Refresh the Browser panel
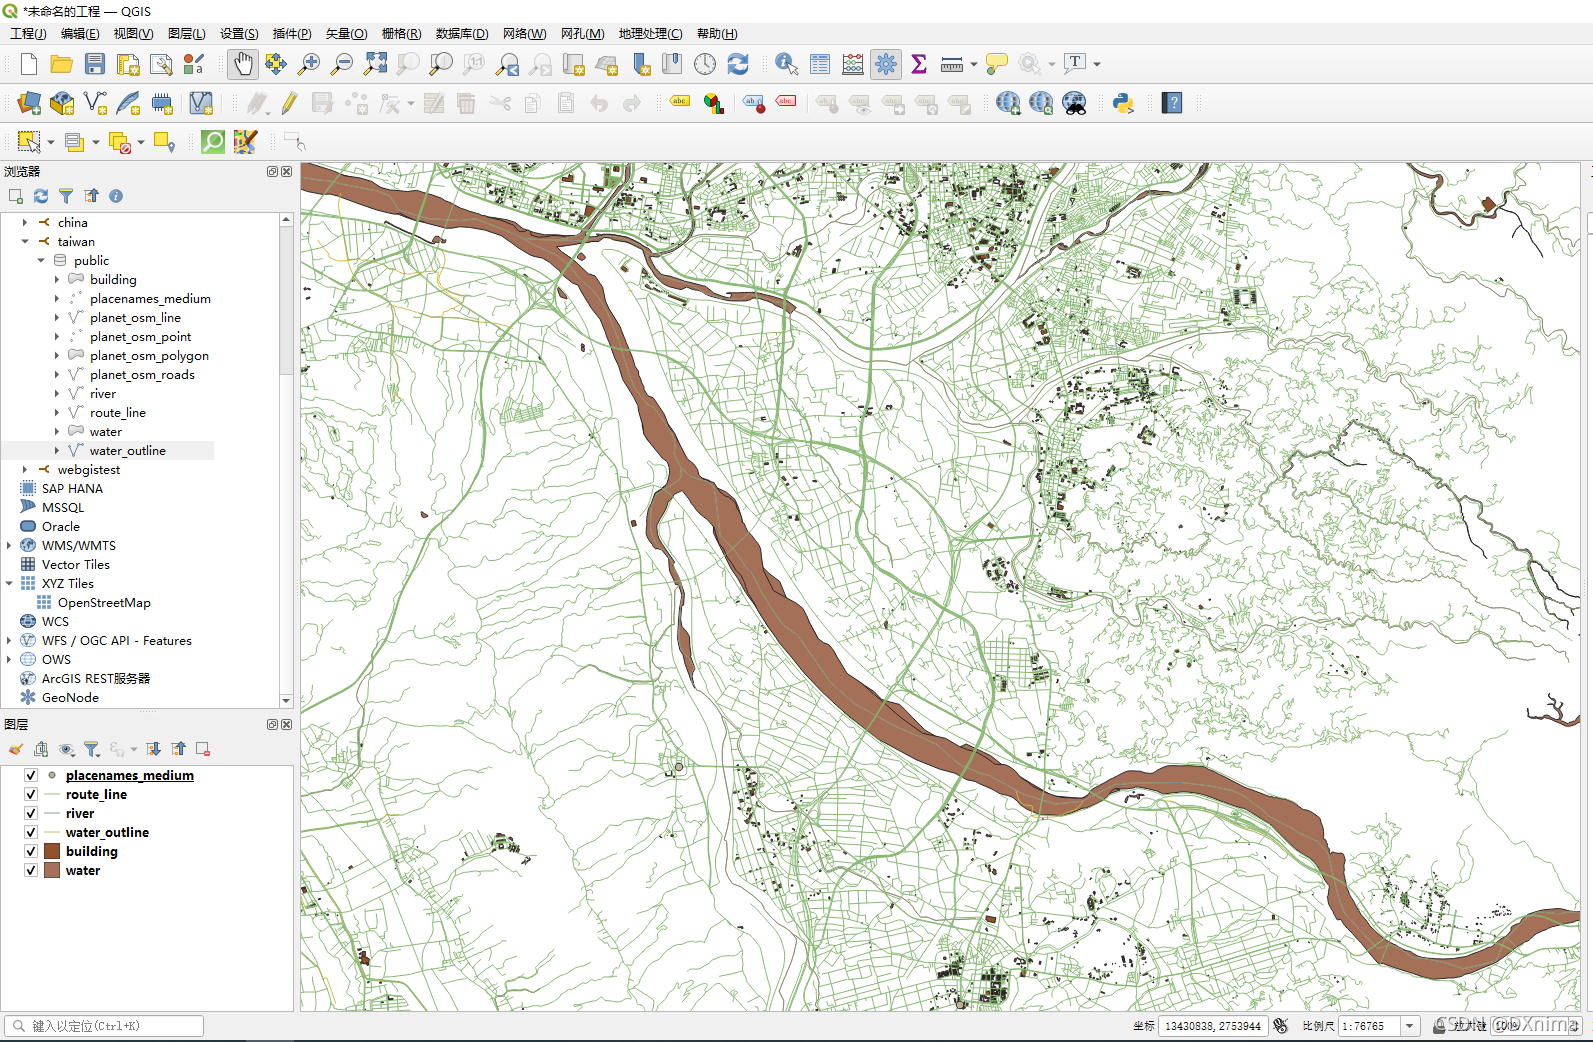The image size is (1593, 1042). click(x=41, y=196)
